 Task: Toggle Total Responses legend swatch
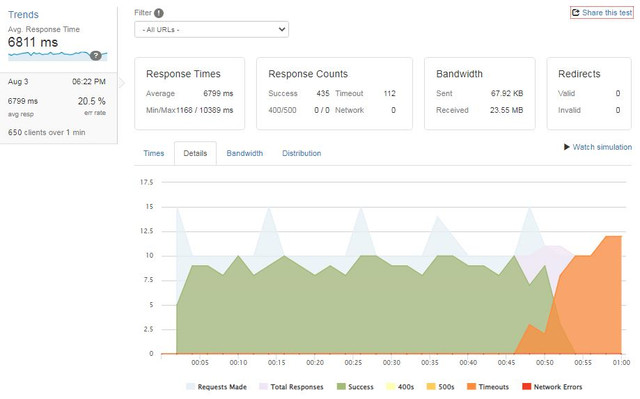(x=263, y=386)
